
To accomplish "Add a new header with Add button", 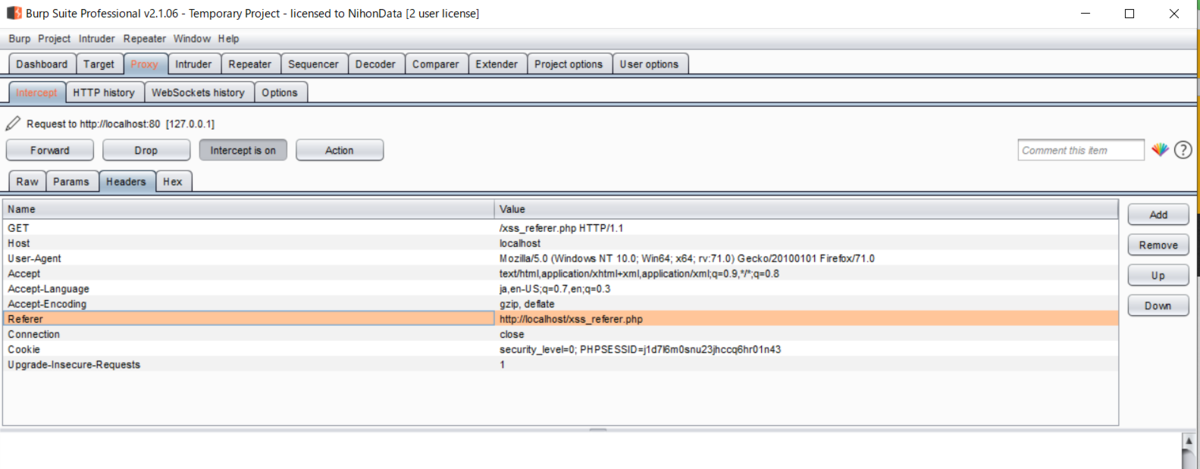I will tap(1158, 215).
